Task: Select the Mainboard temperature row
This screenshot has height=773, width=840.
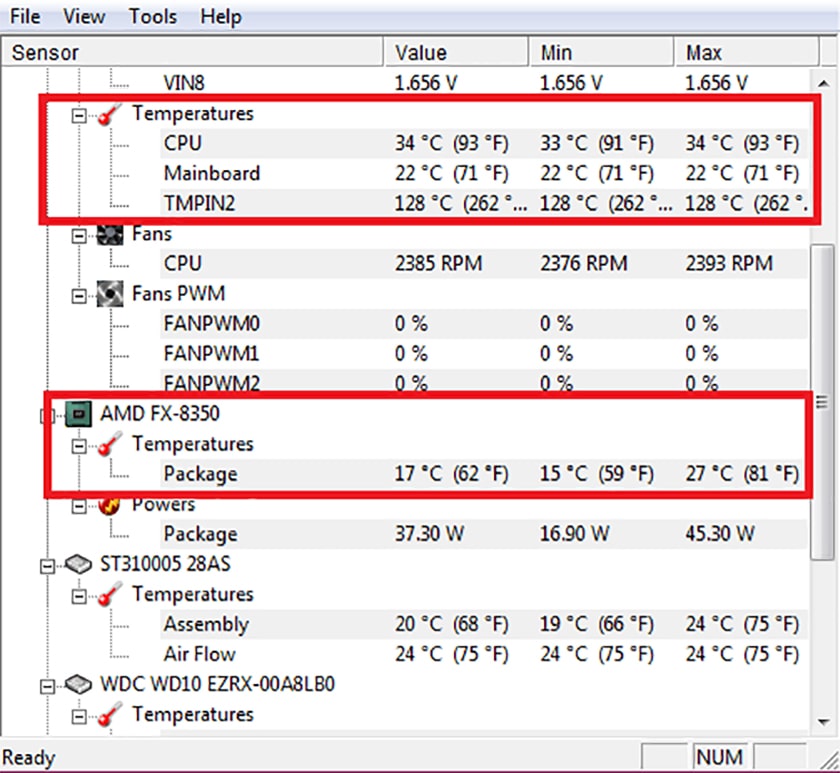Action: (x=211, y=173)
